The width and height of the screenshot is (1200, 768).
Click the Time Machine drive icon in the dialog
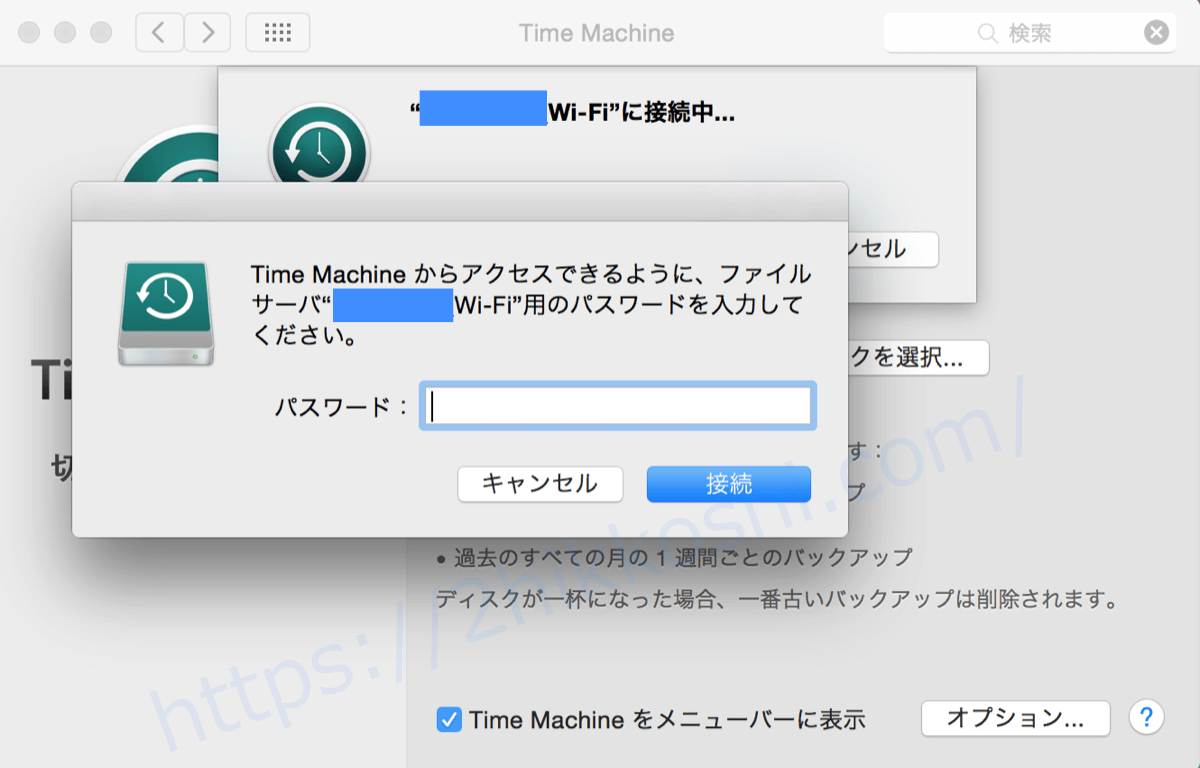pos(167,313)
